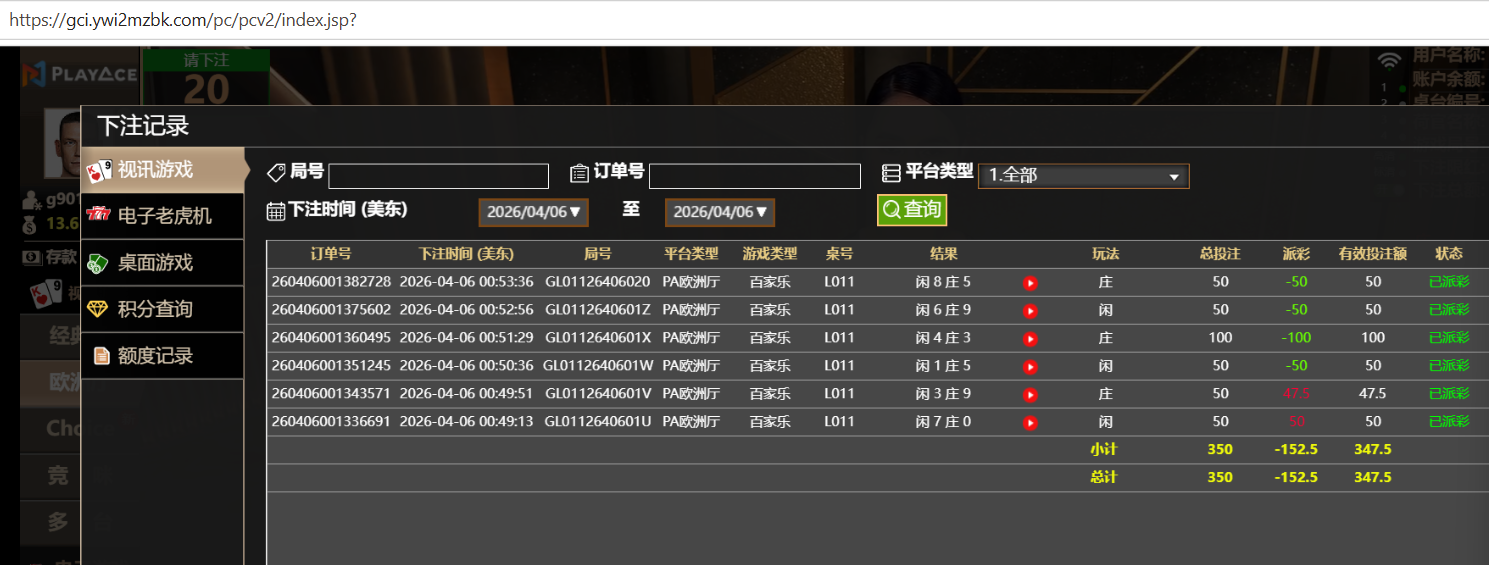Click the calendar icon beside 下注时间
1489x565 pixels.
click(x=276, y=211)
